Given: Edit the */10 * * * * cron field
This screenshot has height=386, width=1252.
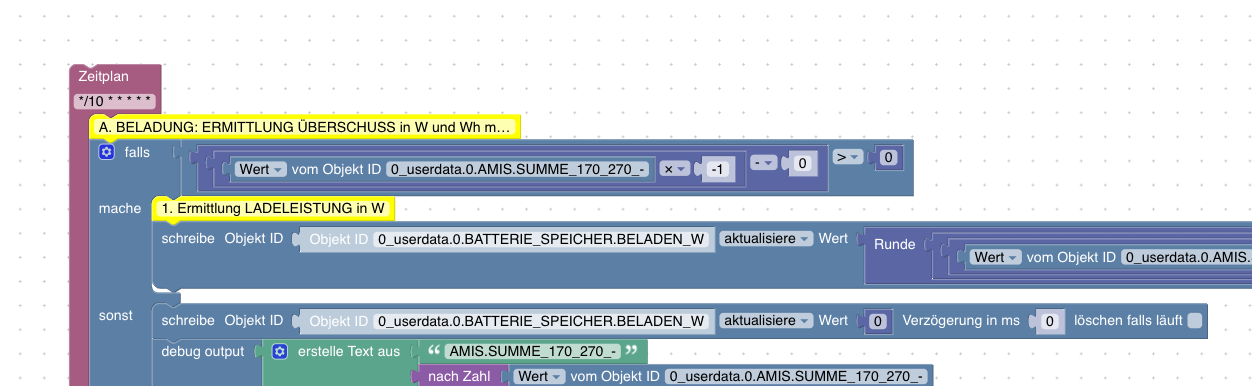Looking at the screenshot, I should tap(116, 101).
